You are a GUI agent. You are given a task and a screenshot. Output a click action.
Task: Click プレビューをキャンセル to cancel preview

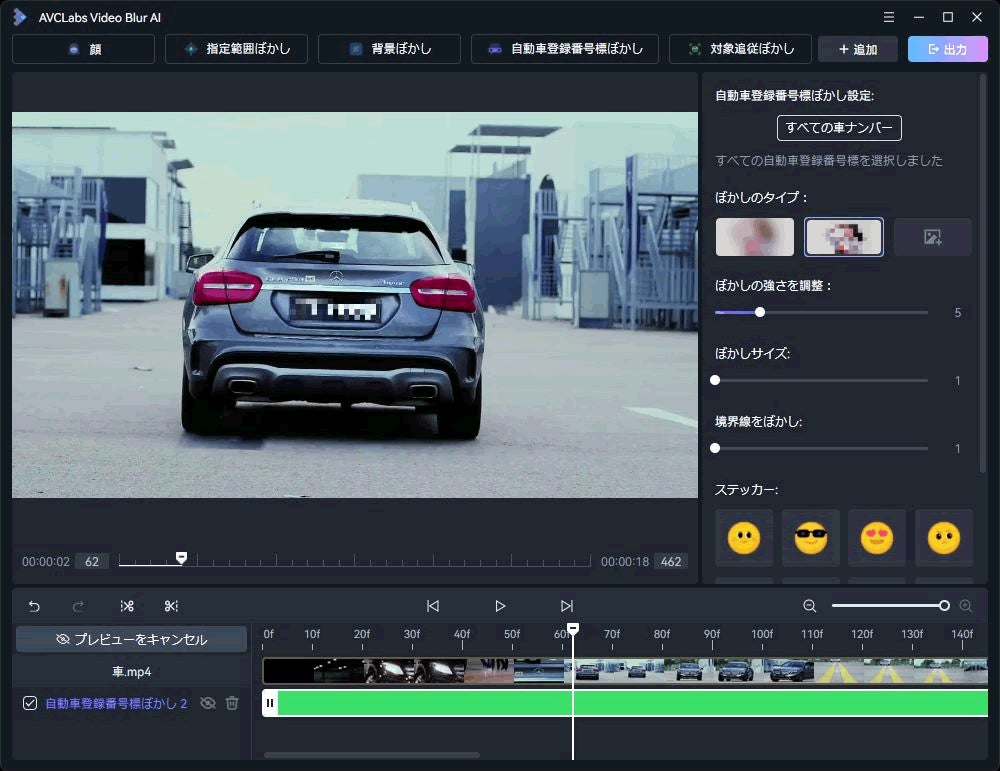click(x=132, y=639)
